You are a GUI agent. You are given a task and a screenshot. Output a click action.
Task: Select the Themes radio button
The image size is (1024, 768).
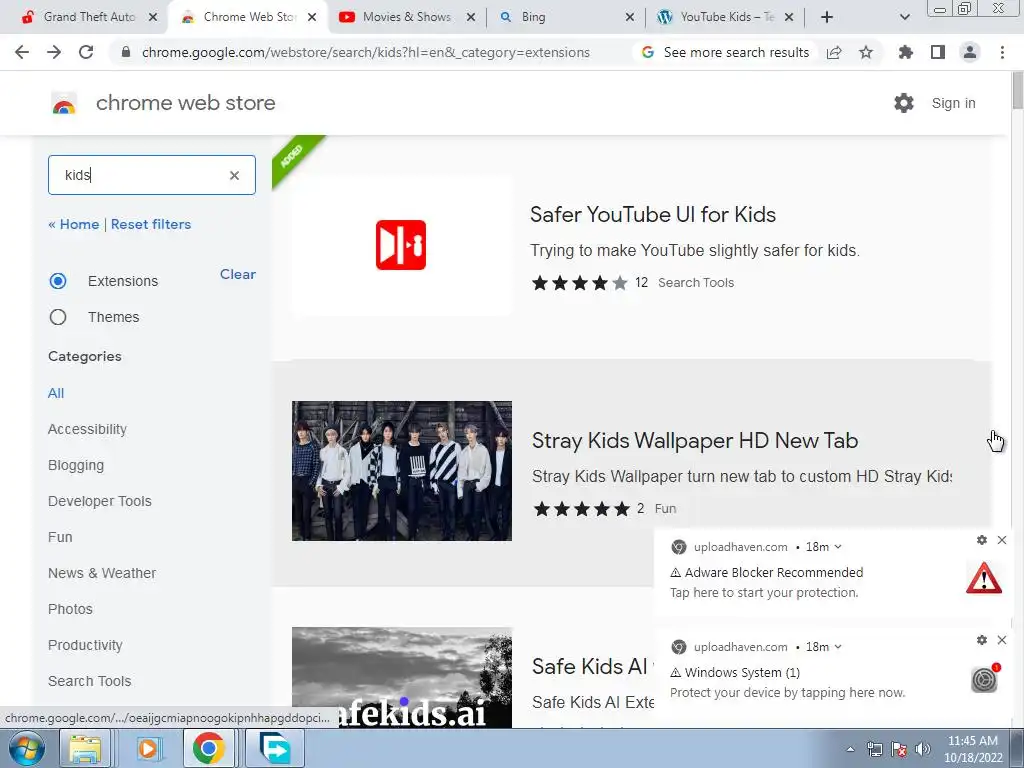[58, 317]
